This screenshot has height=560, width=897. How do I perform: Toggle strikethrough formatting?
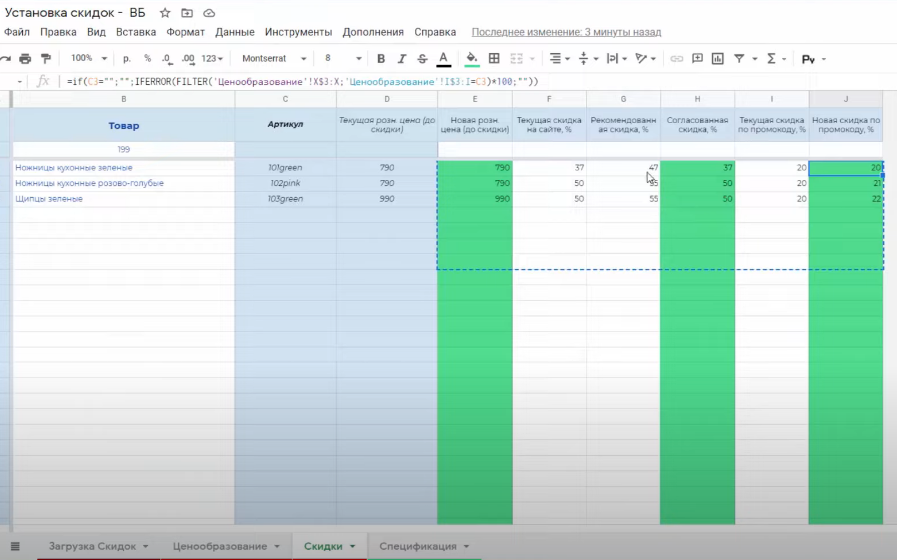click(x=422, y=58)
